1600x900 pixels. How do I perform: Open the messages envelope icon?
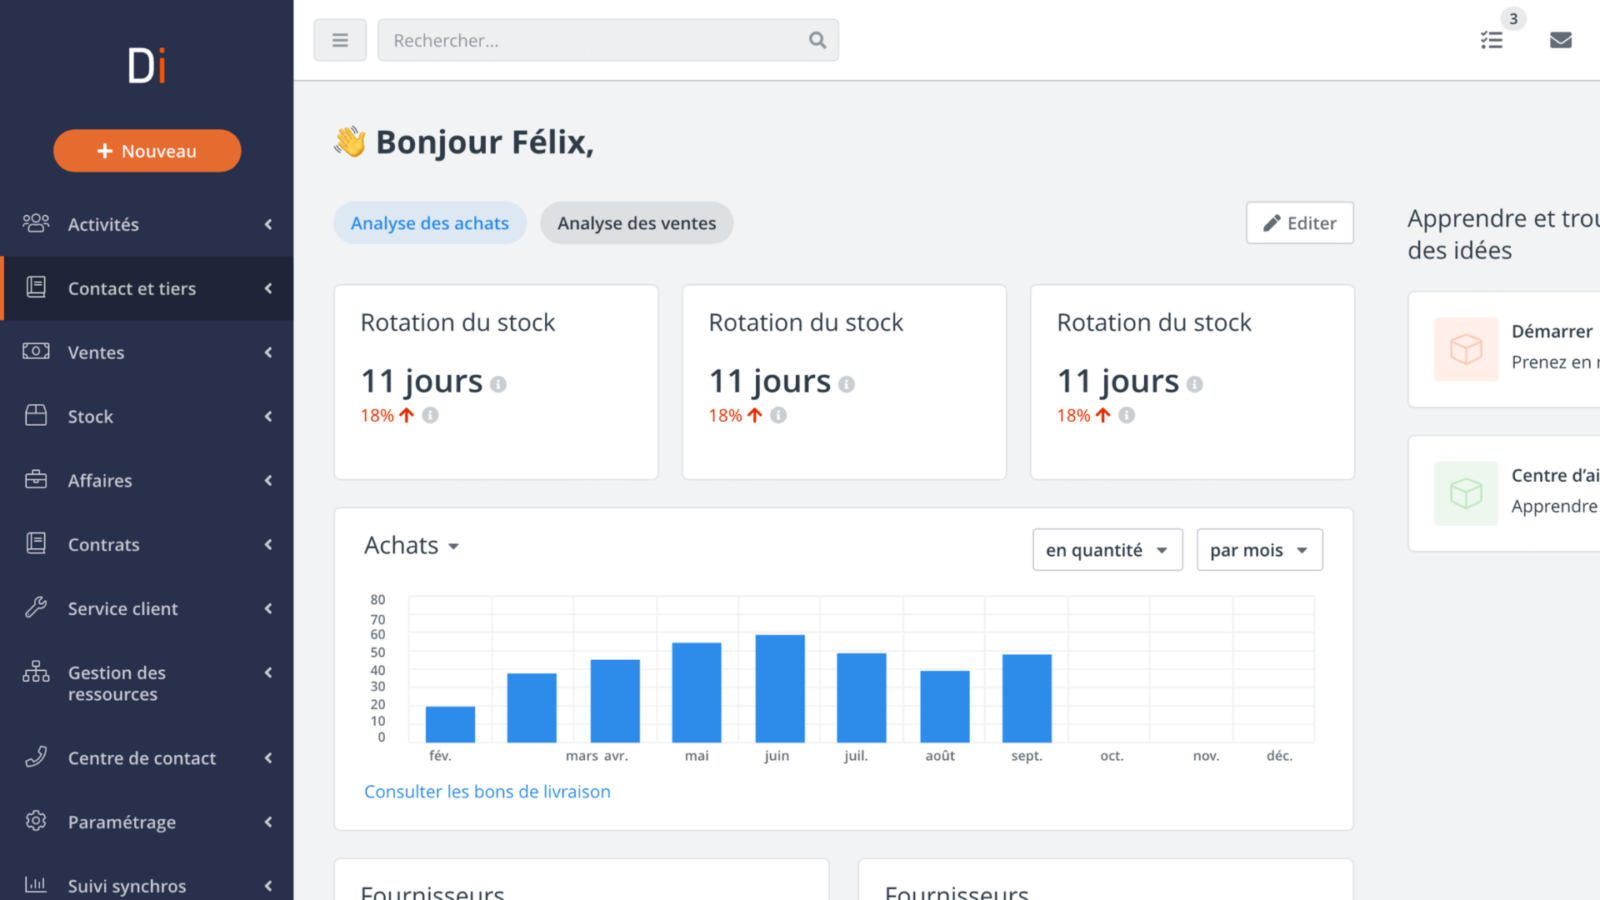(x=1560, y=40)
